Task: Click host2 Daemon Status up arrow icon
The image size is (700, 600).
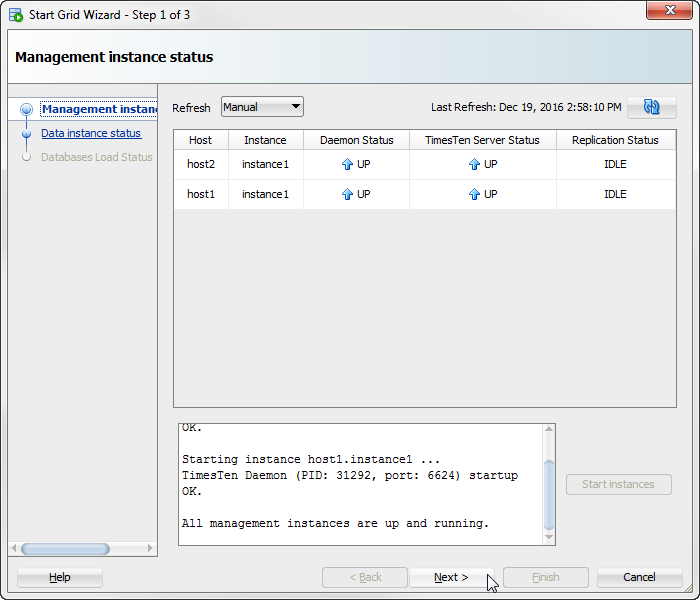Action: coord(347,164)
